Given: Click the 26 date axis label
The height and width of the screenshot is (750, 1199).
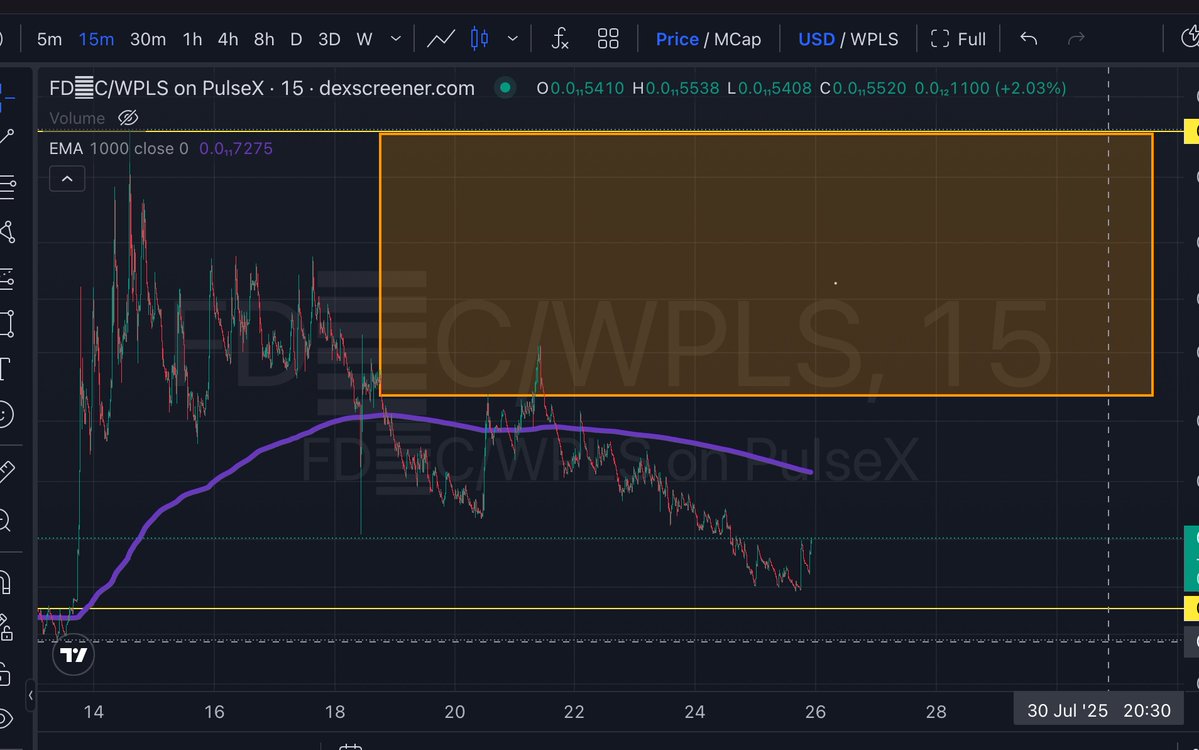Looking at the screenshot, I should [x=815, y=712].
